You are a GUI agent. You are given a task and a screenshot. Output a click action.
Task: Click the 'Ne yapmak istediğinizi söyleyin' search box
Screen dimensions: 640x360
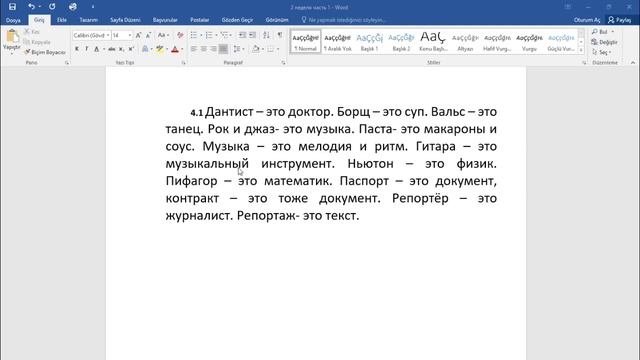344,20
